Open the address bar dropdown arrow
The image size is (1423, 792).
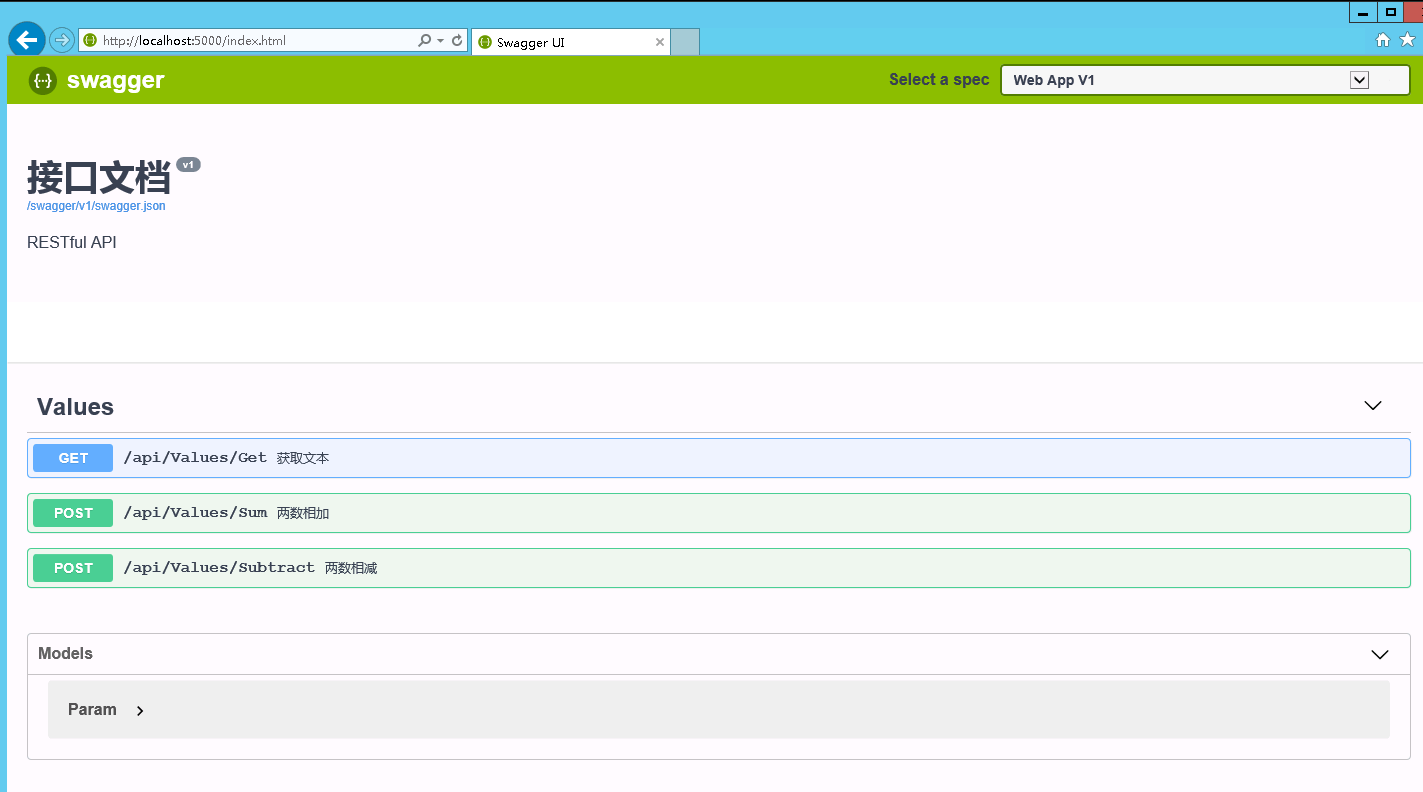tap(440, 41)
